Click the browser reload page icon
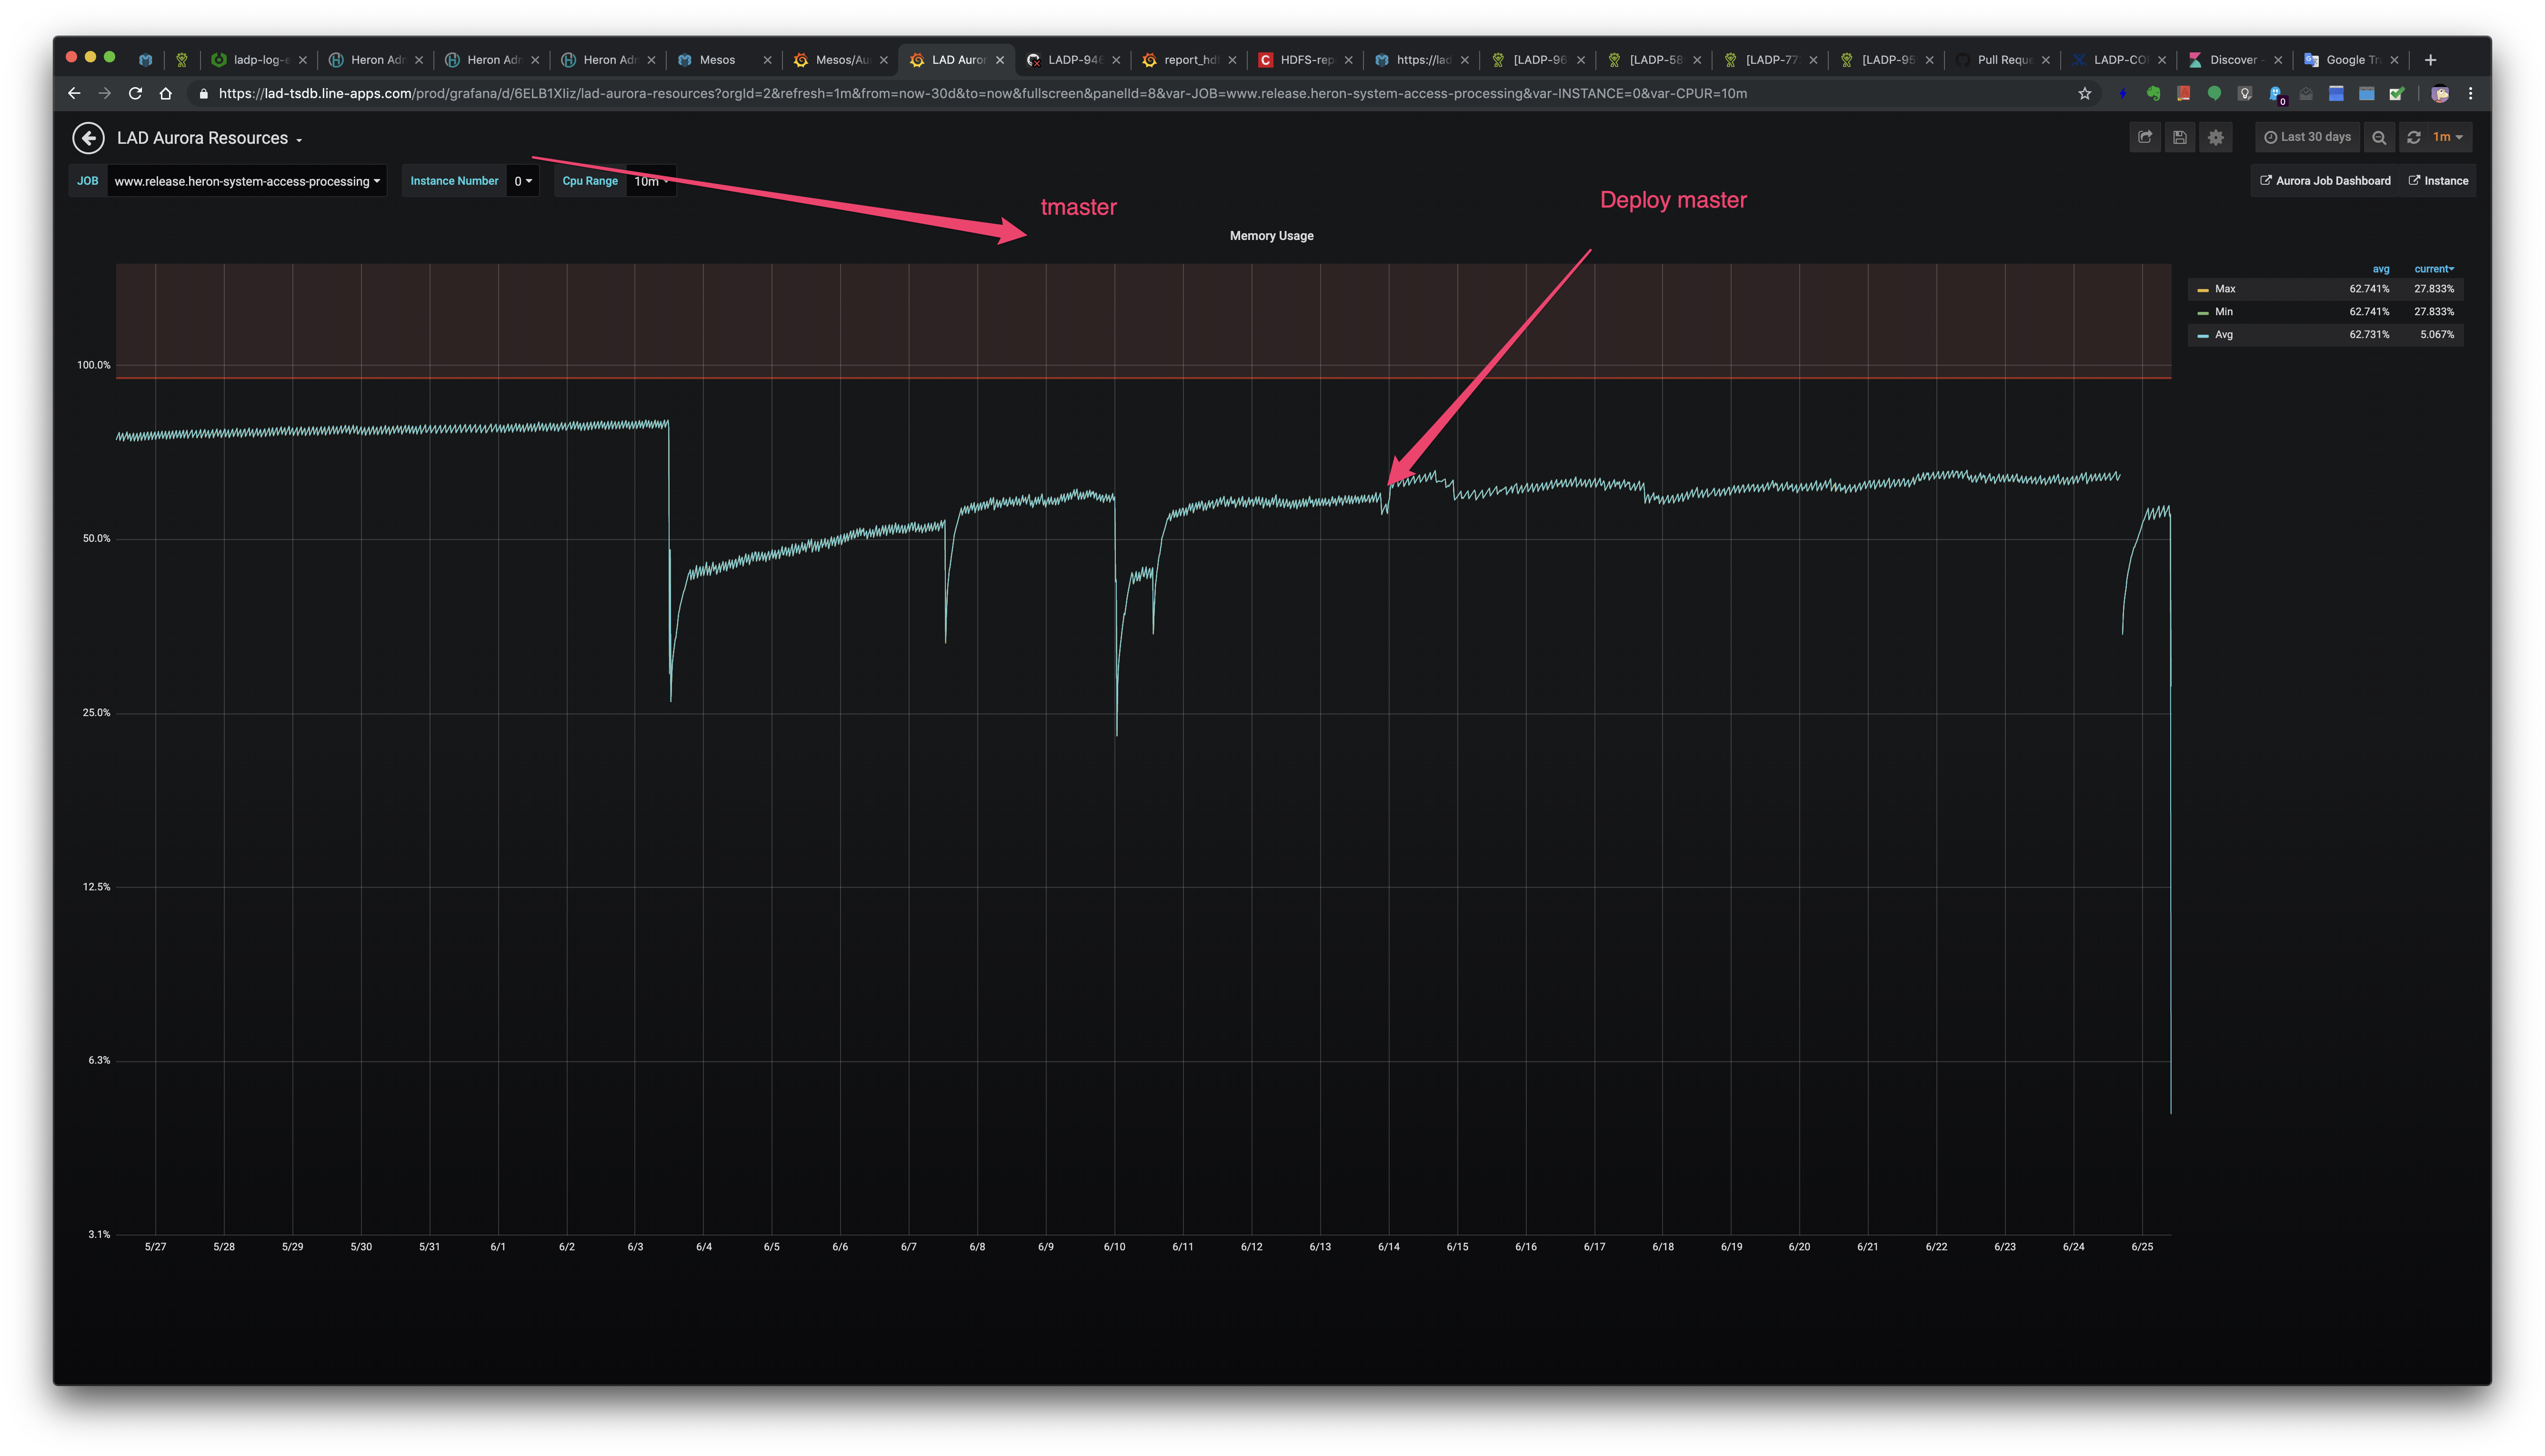Screen dimensions: 2545x1456 pos(135,94)
